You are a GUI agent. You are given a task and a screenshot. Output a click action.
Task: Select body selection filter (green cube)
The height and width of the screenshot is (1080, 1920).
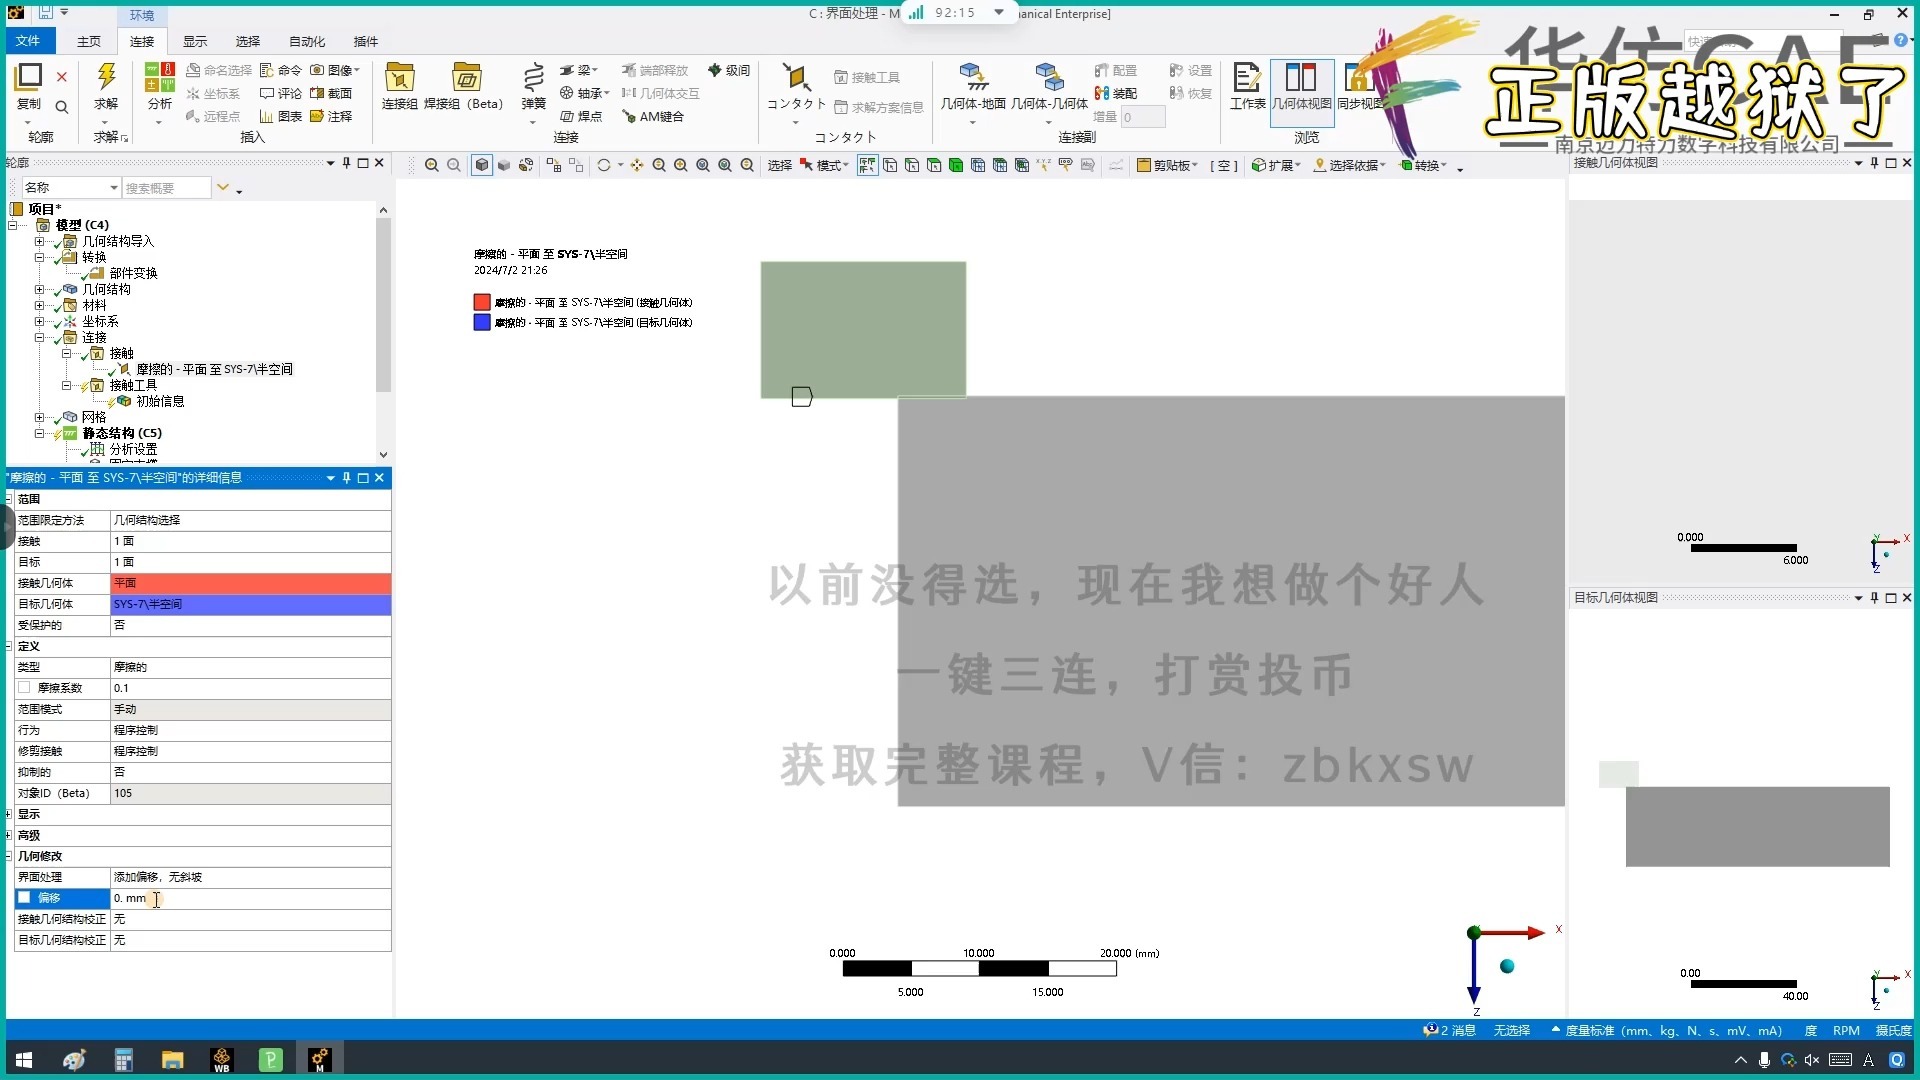956,166
